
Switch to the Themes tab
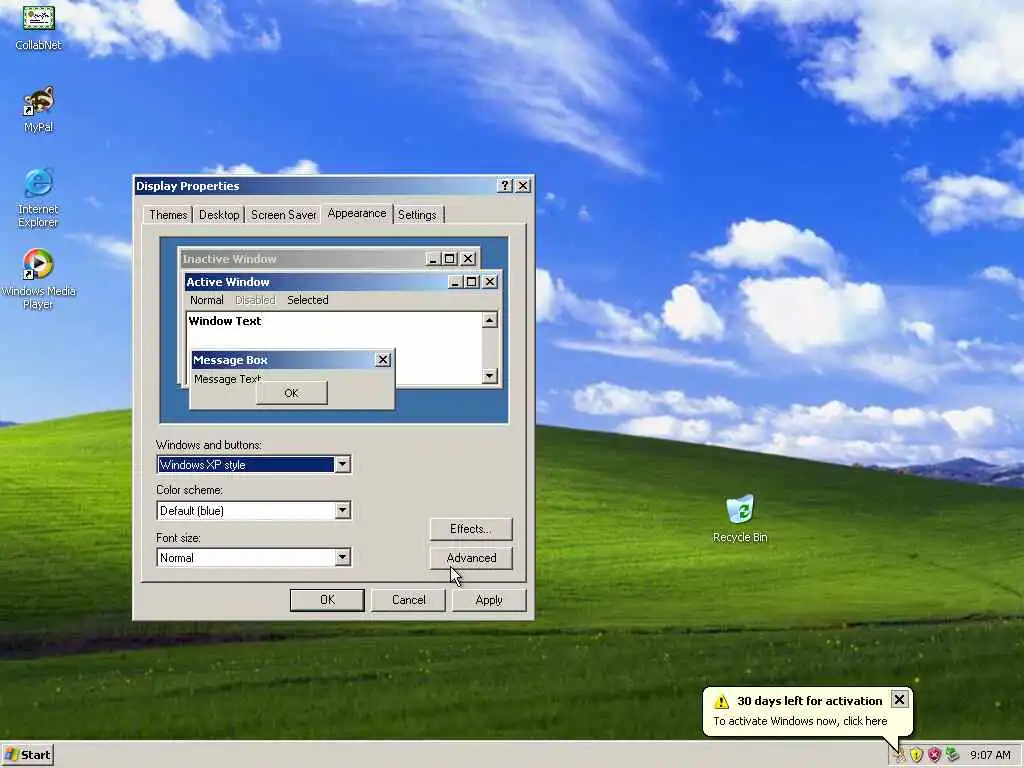pyautogui.click(x=168, y=215)
